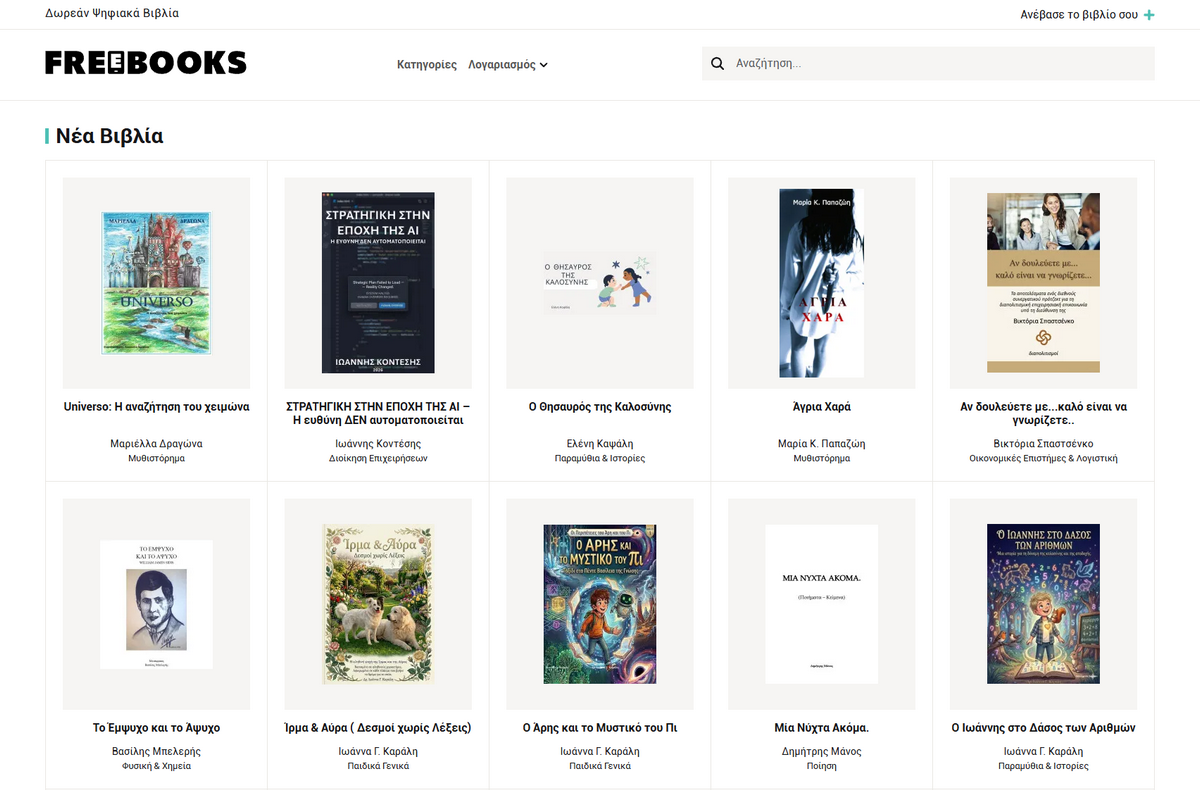
Task: Open the 'Ανέβασε το βιβλίο σου' link
Action: [x=1079, y=15]
